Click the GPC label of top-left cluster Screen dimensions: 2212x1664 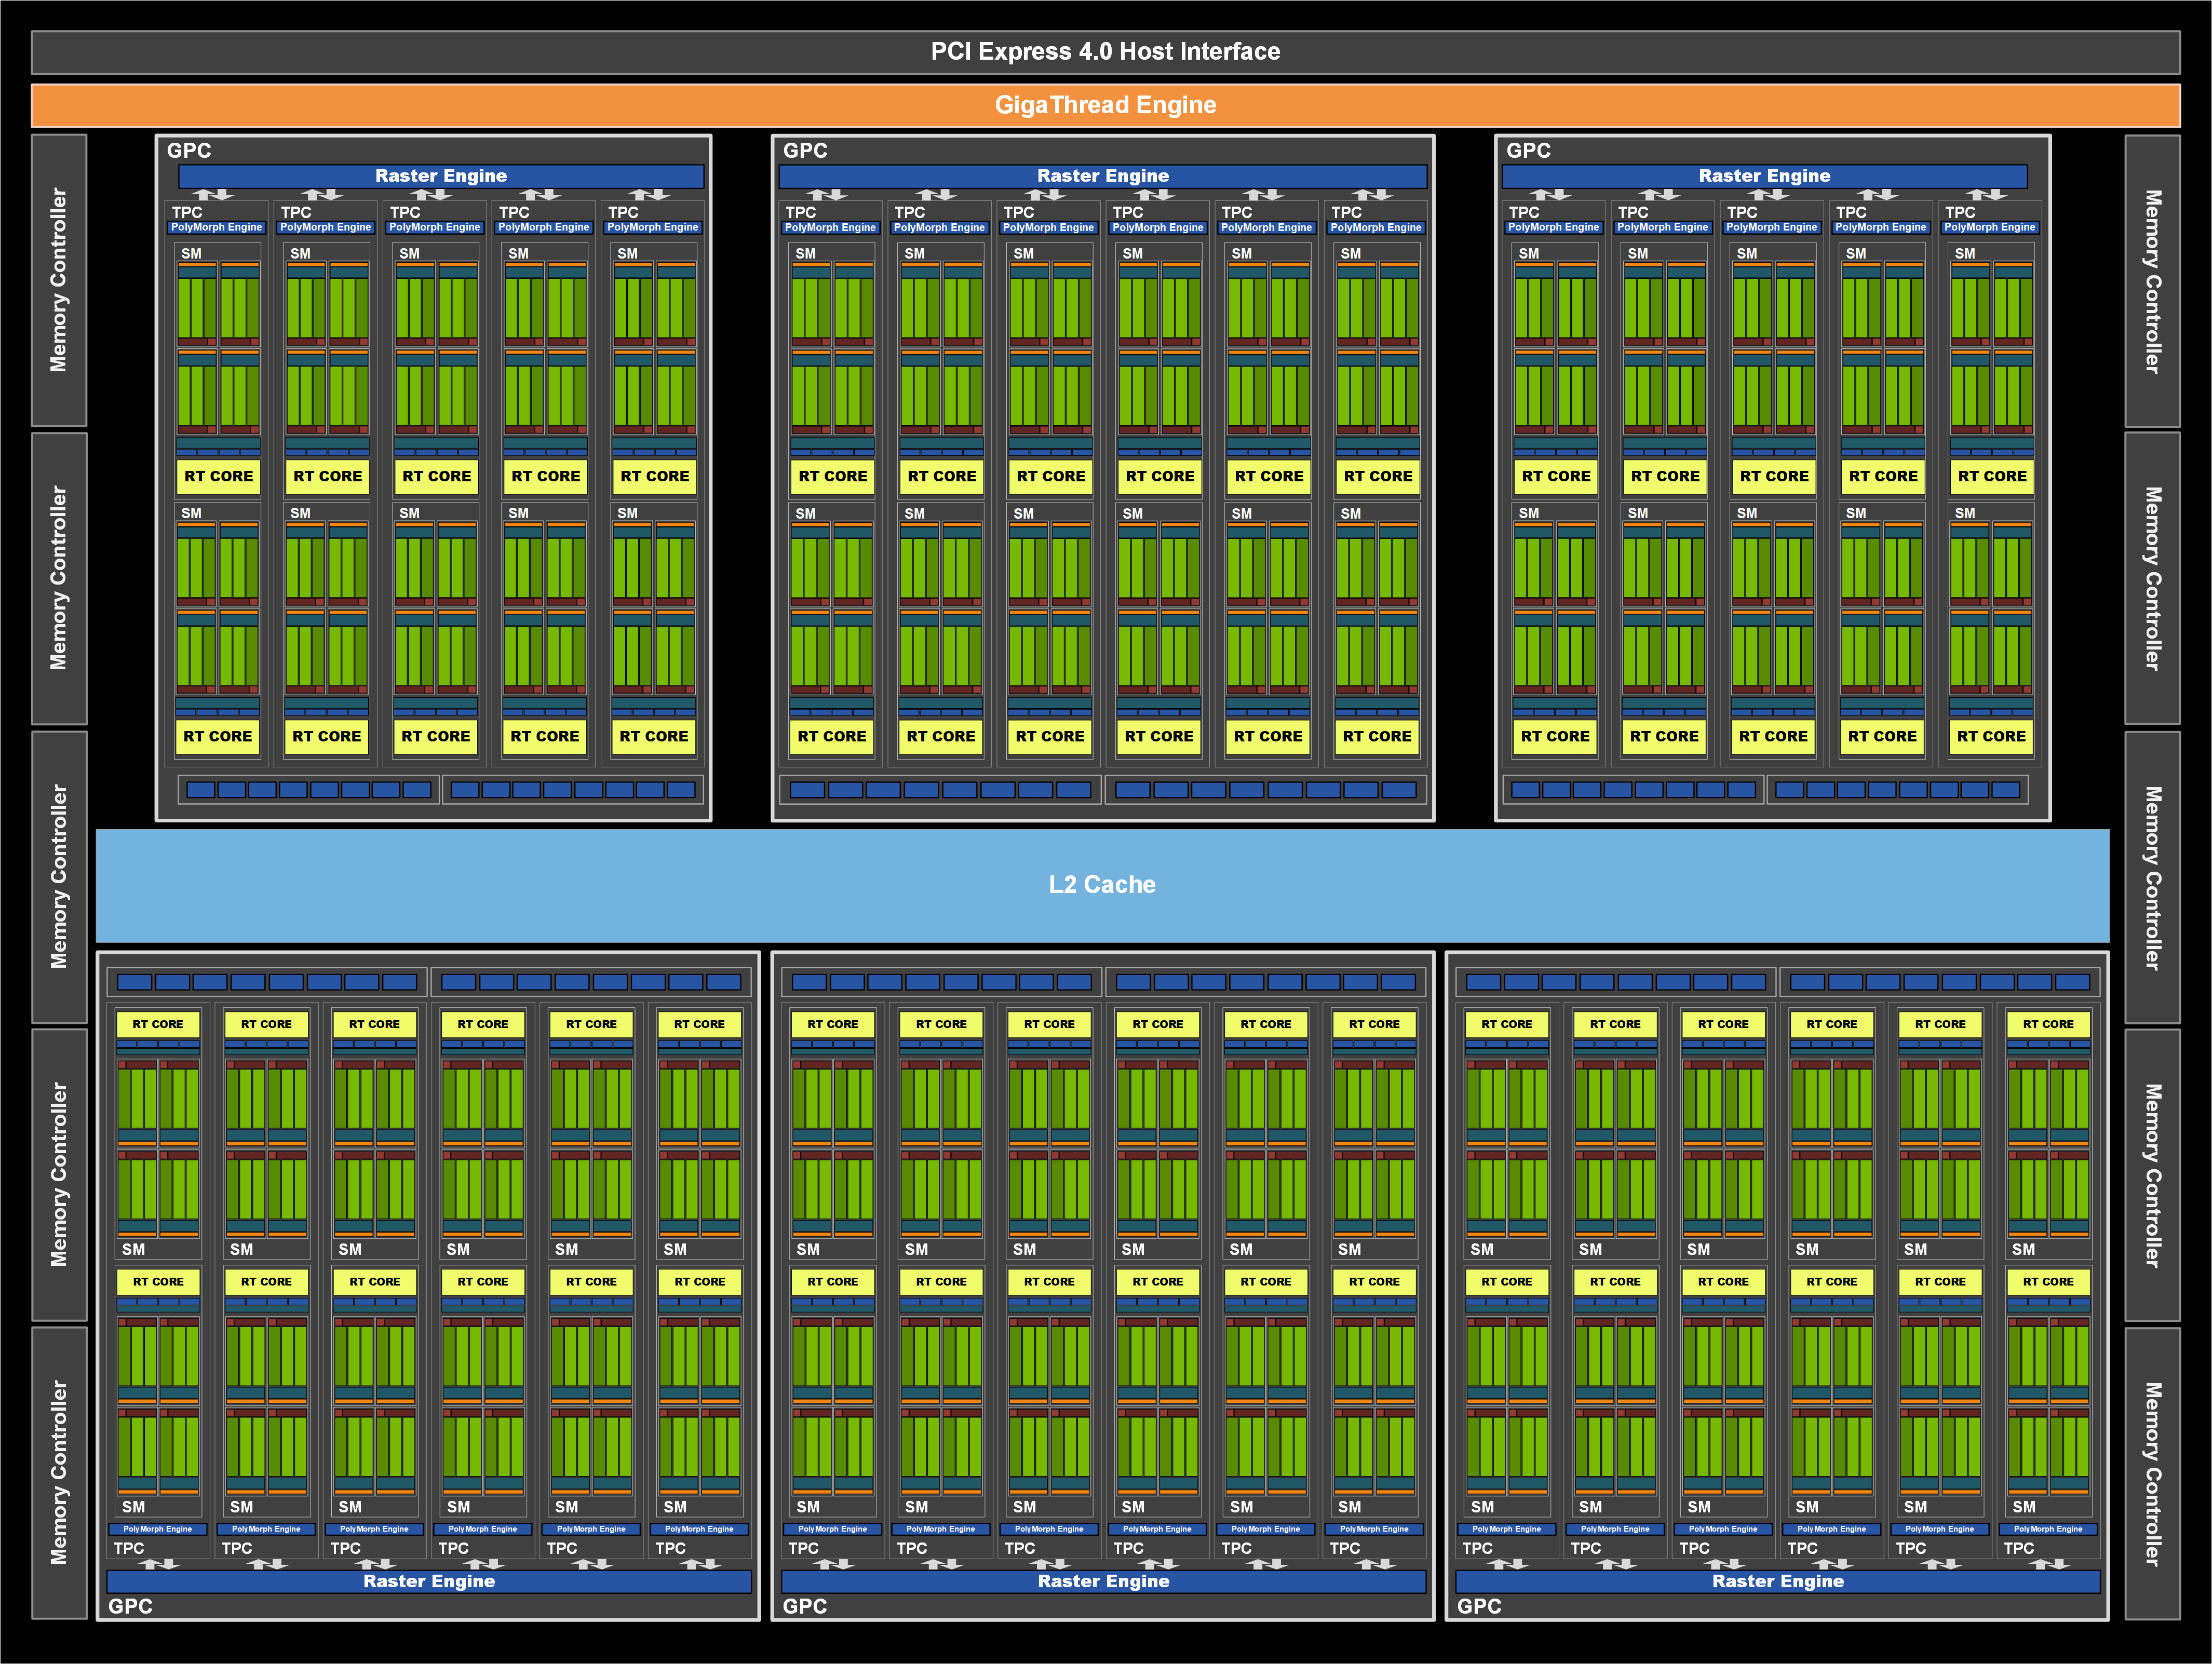pos(189,150)
